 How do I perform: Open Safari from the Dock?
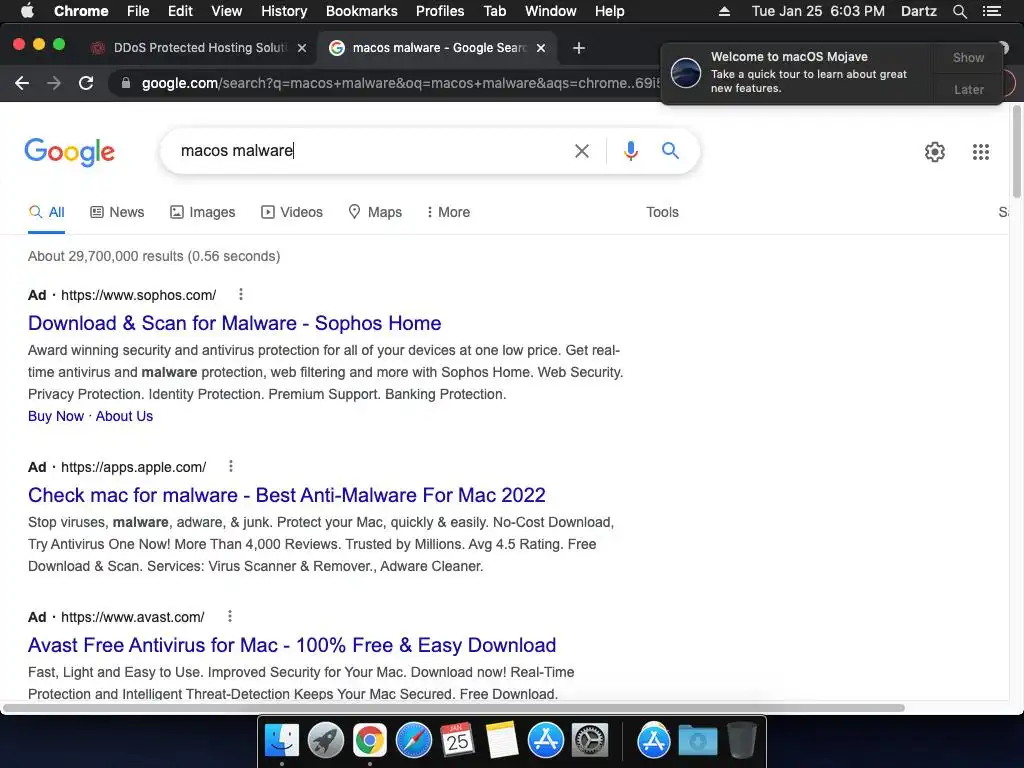413,741
